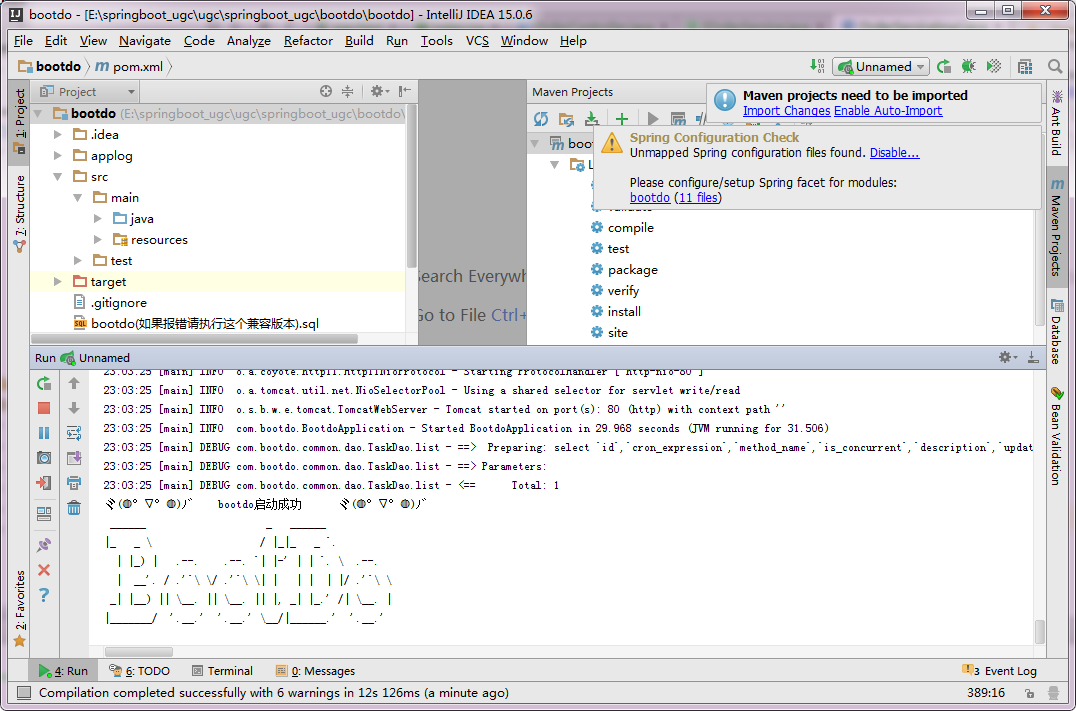Open Search Everywhere magnifier icon
This screenshot has height=711, width=1076.
1055,67
